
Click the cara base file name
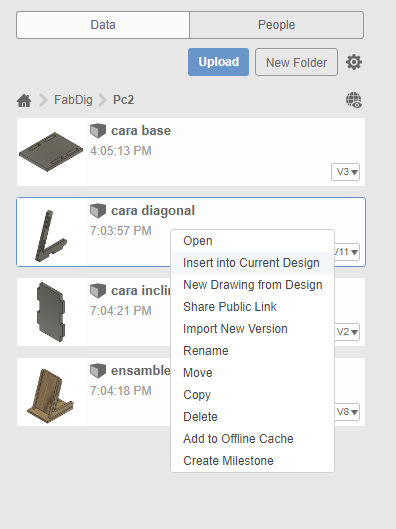[141, 131]
